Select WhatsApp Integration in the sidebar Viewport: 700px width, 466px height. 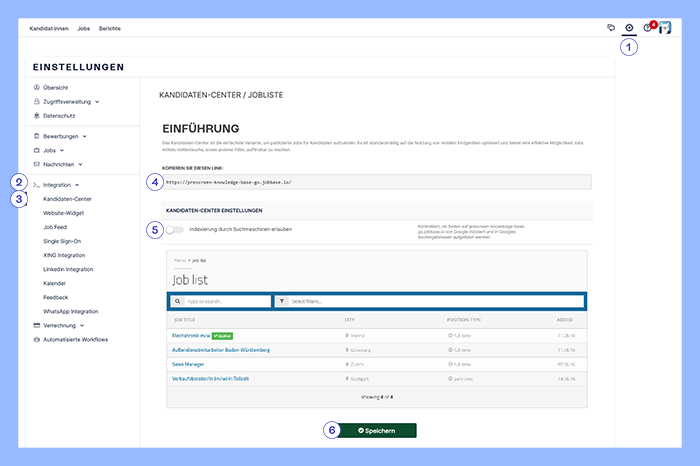coord(71,312)
